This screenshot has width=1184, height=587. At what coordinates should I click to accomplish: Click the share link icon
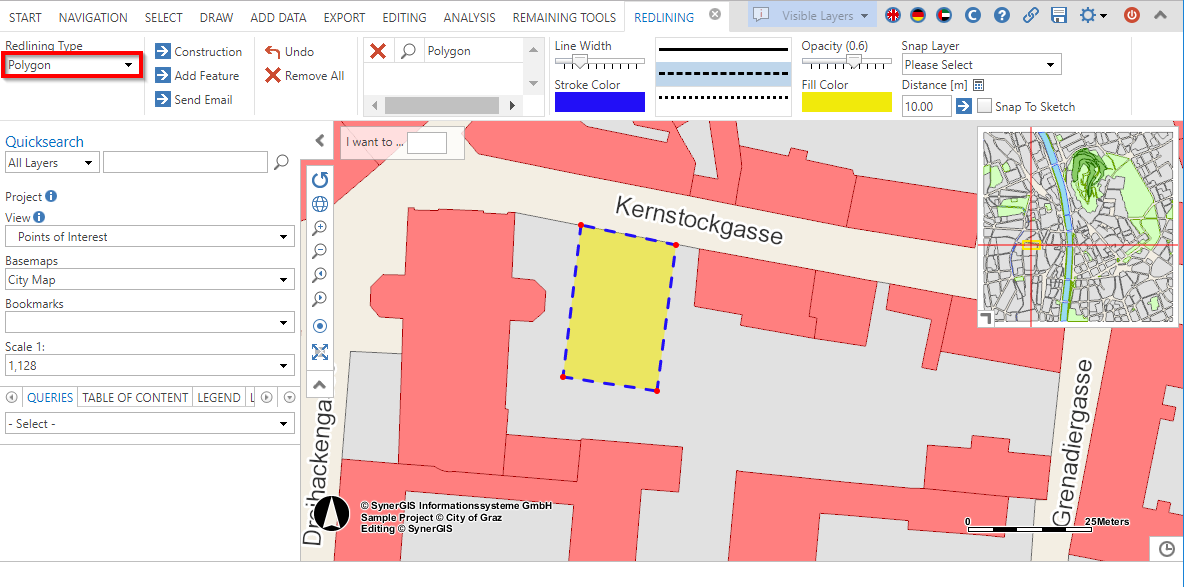1031,14
